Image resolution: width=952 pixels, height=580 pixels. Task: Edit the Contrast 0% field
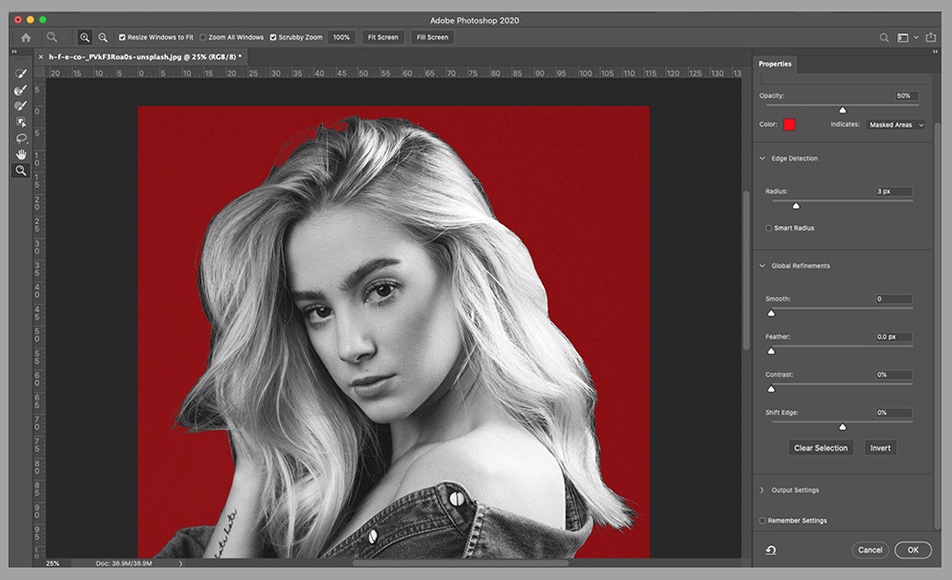pyautogui.click(x=894, y=375)
